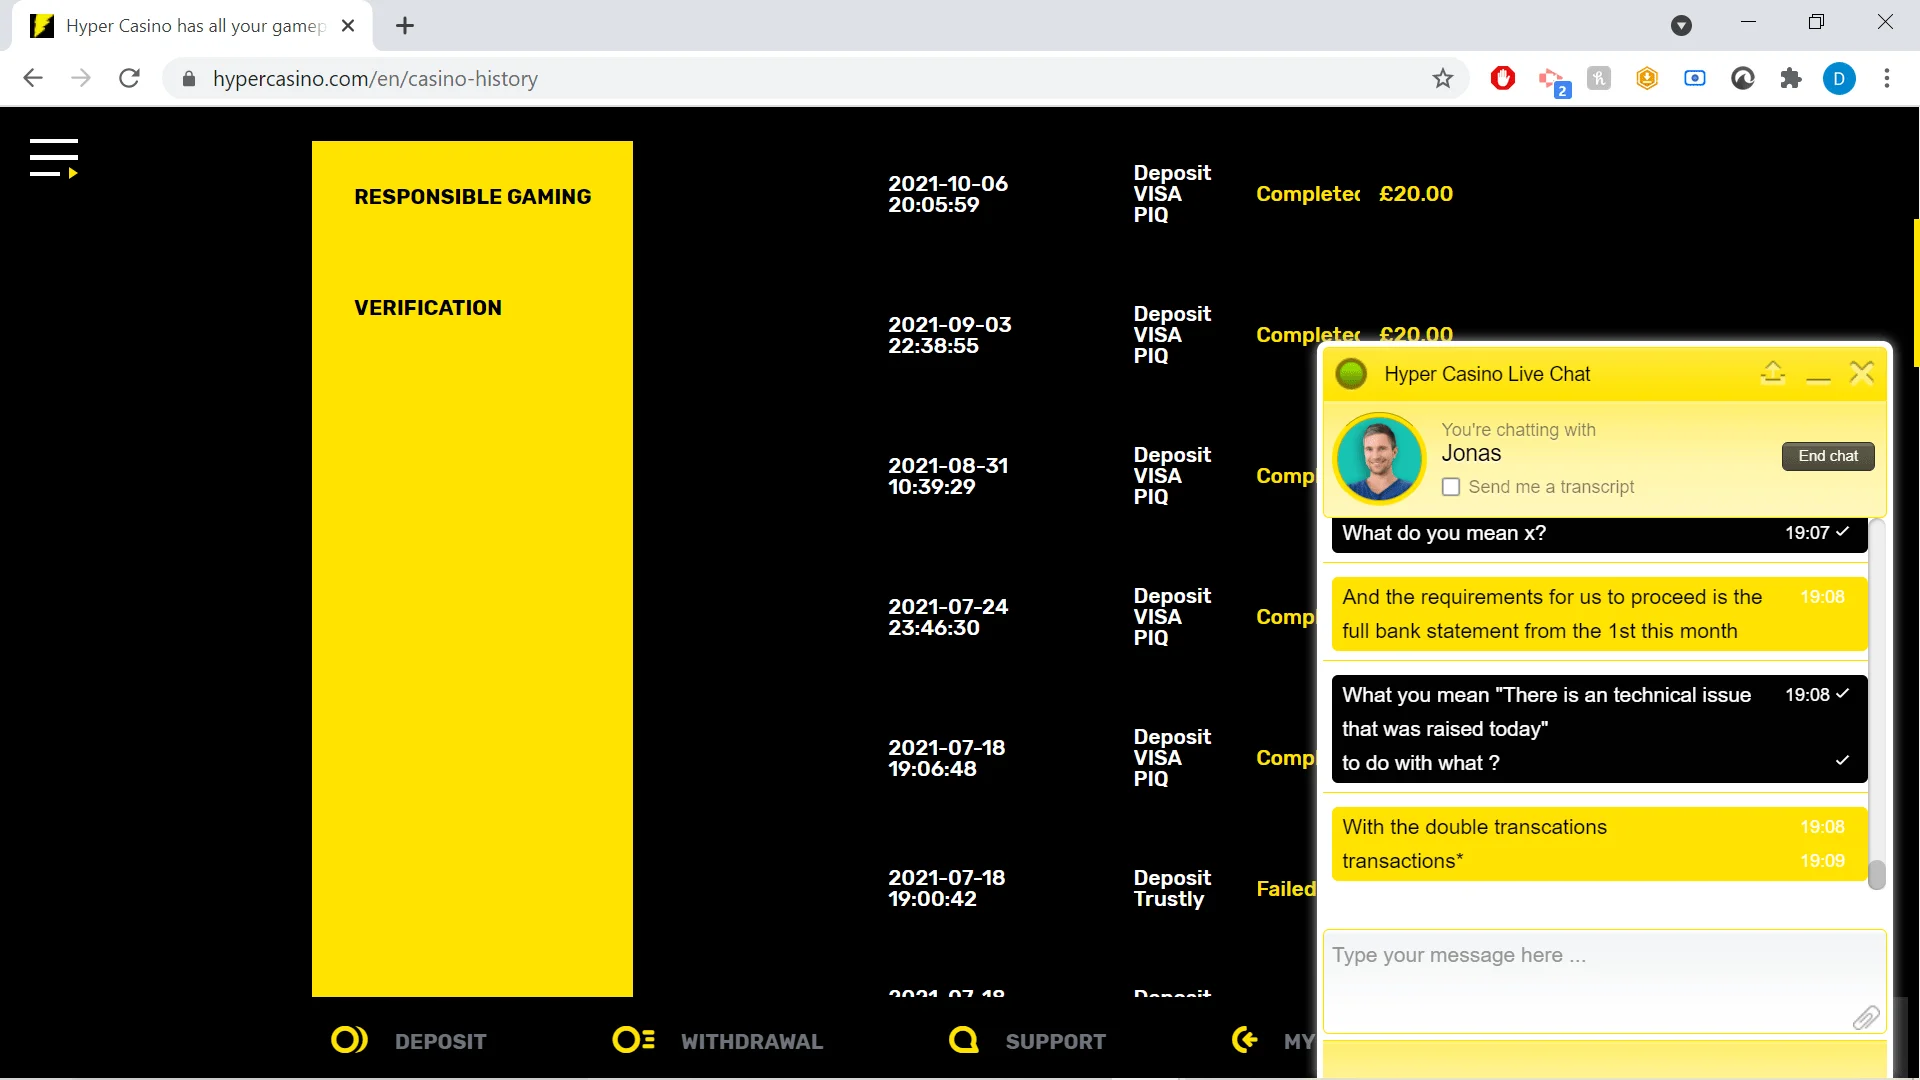Open the red ad-blocker extension icon
The image size is (1920, 1080).
coord(1503,78)
